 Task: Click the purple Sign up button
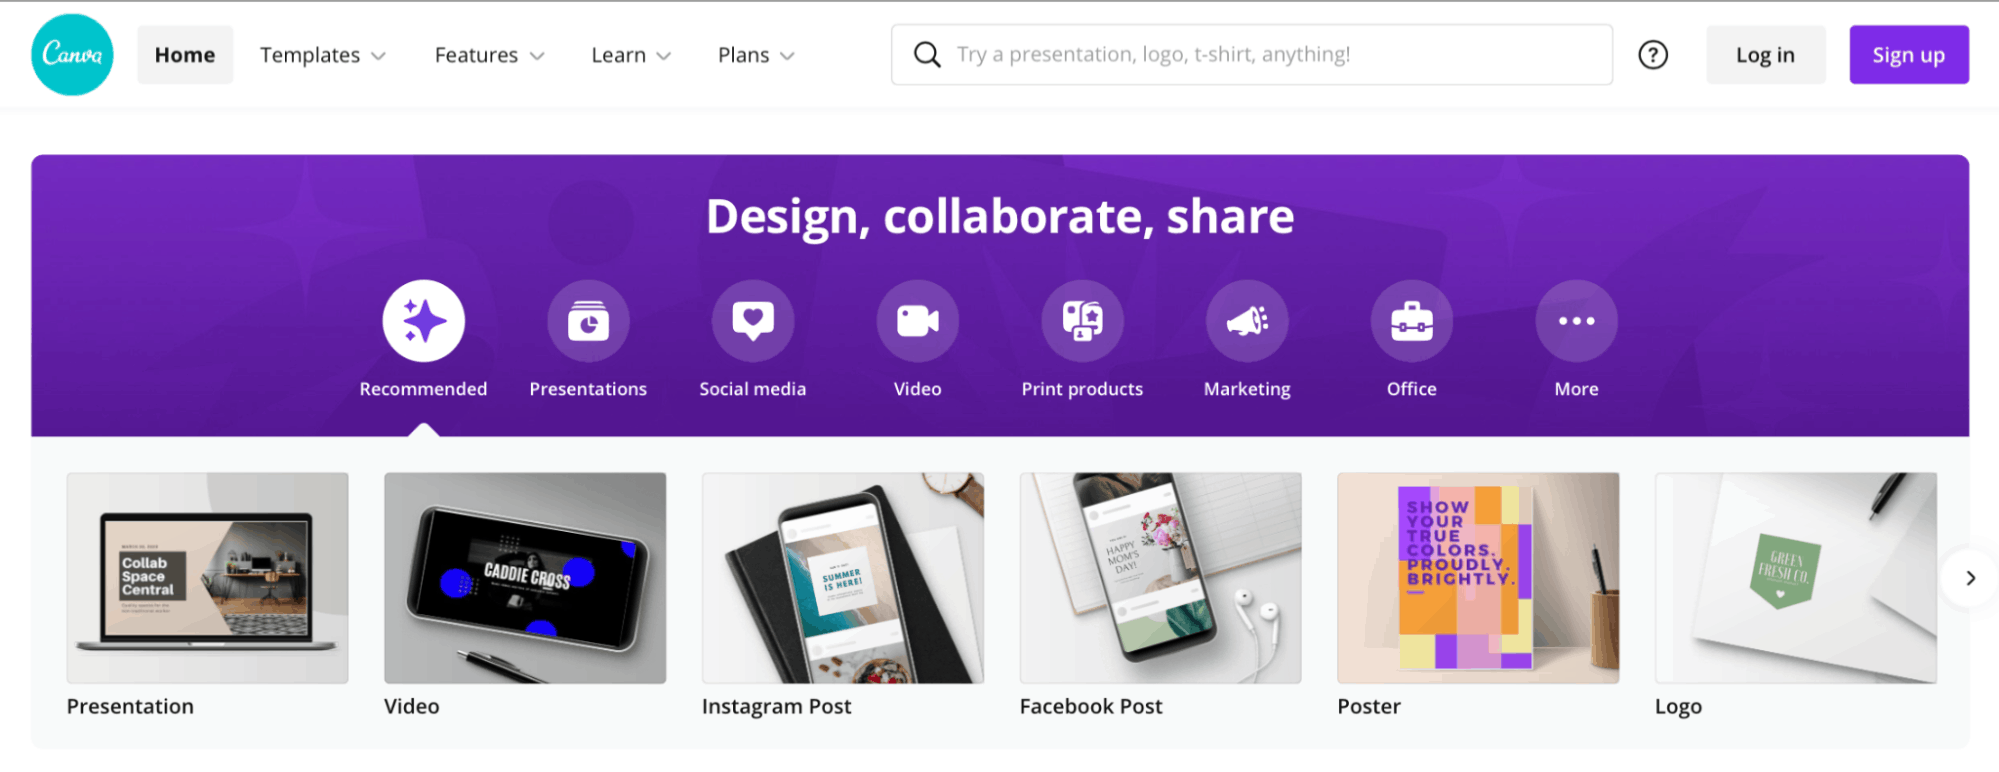[1908, 55]
